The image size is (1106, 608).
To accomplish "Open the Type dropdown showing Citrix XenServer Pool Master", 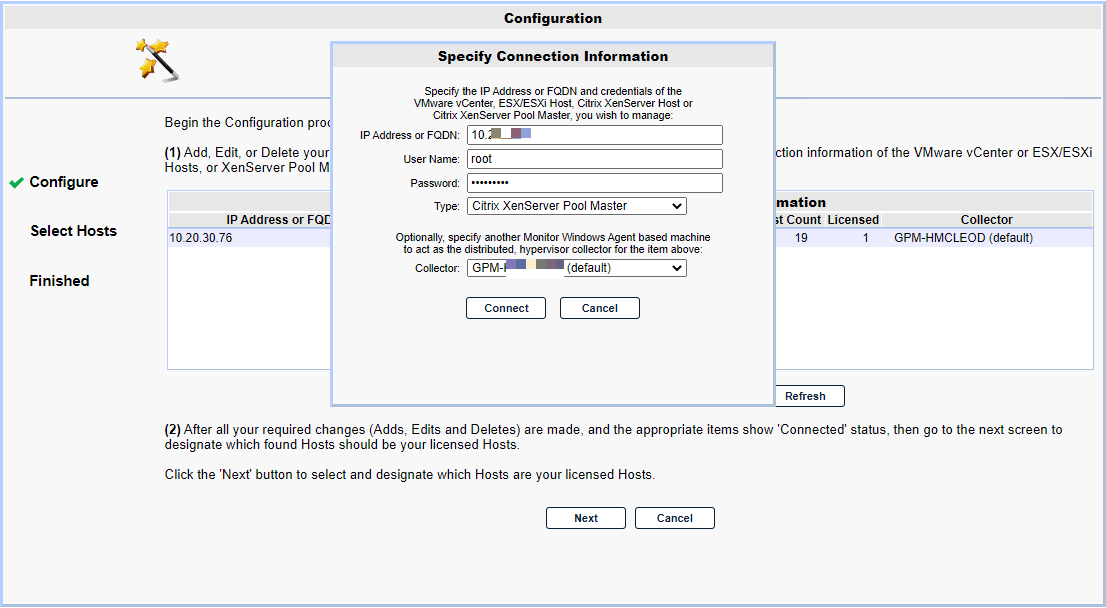I will 576,206.
